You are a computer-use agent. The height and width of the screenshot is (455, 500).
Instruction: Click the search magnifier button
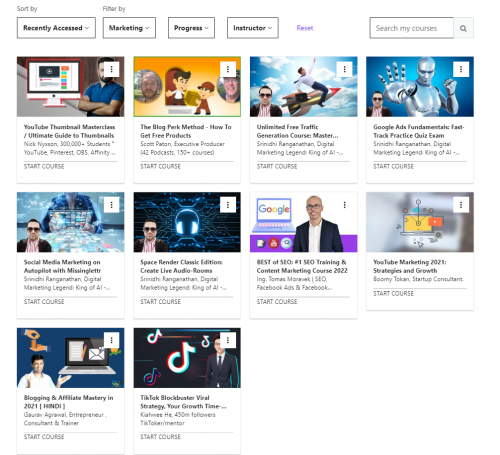tap(463, 28)
